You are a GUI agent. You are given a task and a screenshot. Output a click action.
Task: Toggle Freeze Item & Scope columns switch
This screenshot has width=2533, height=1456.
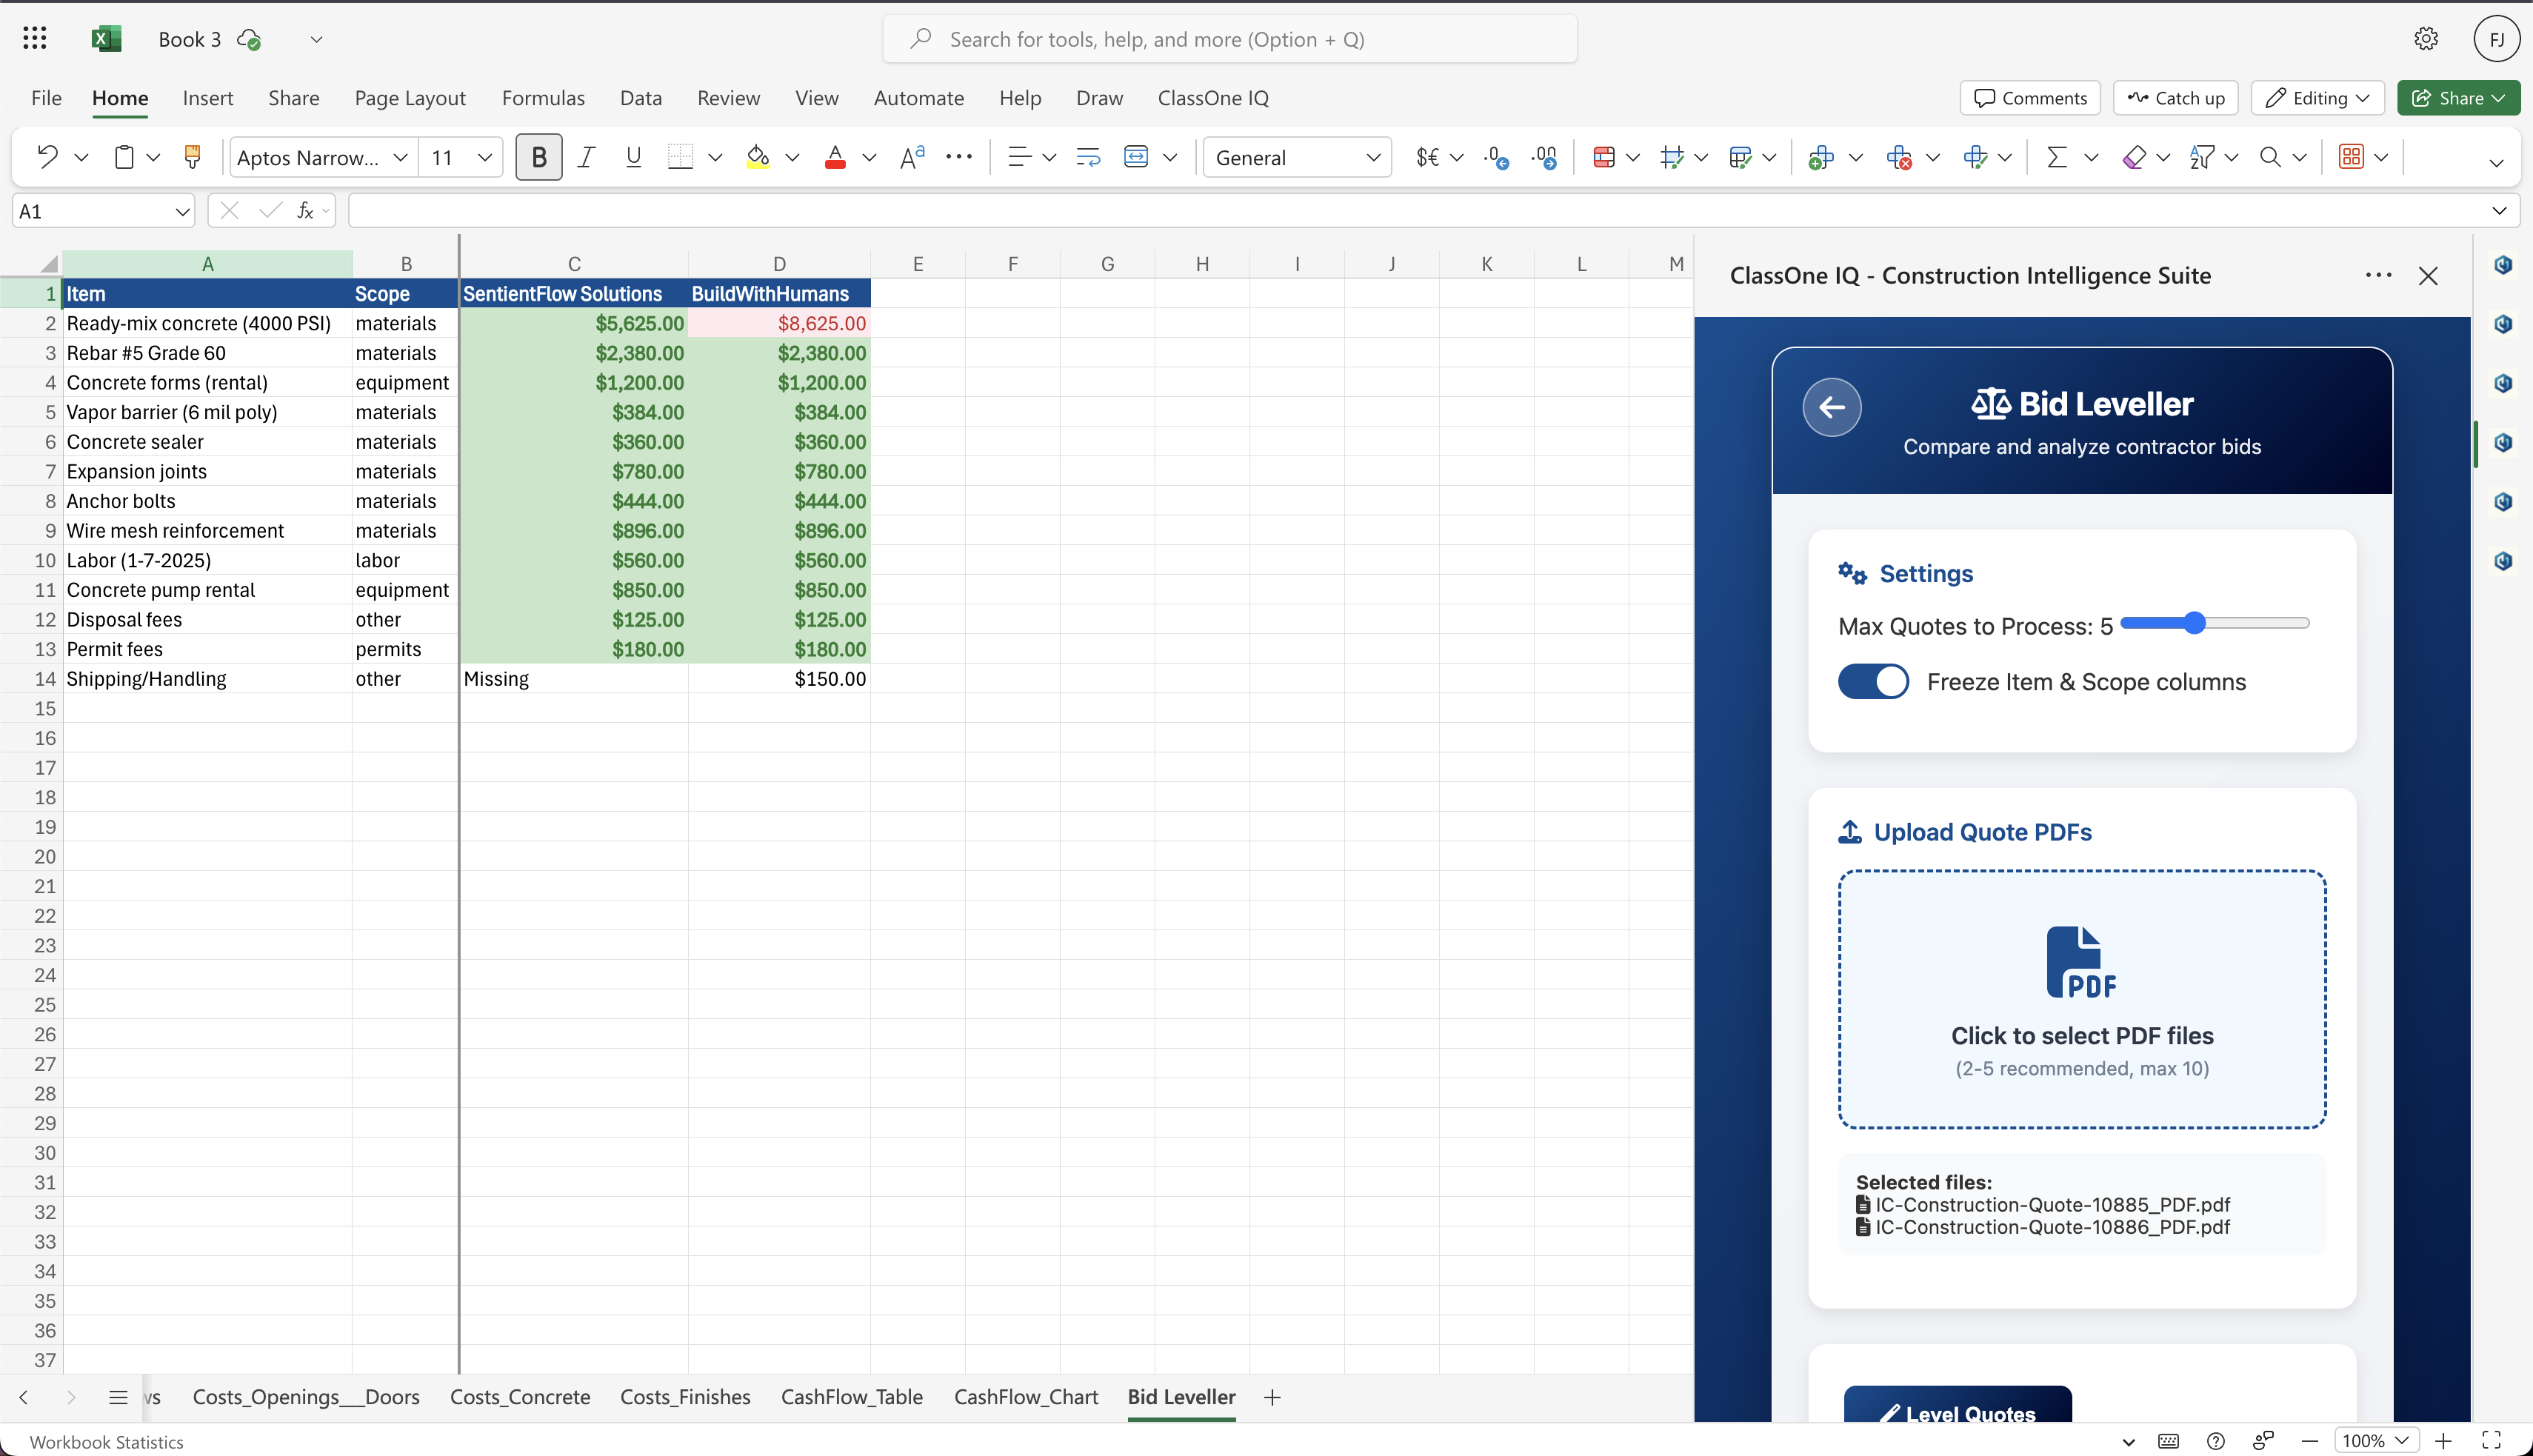[x=1873, y=682]
